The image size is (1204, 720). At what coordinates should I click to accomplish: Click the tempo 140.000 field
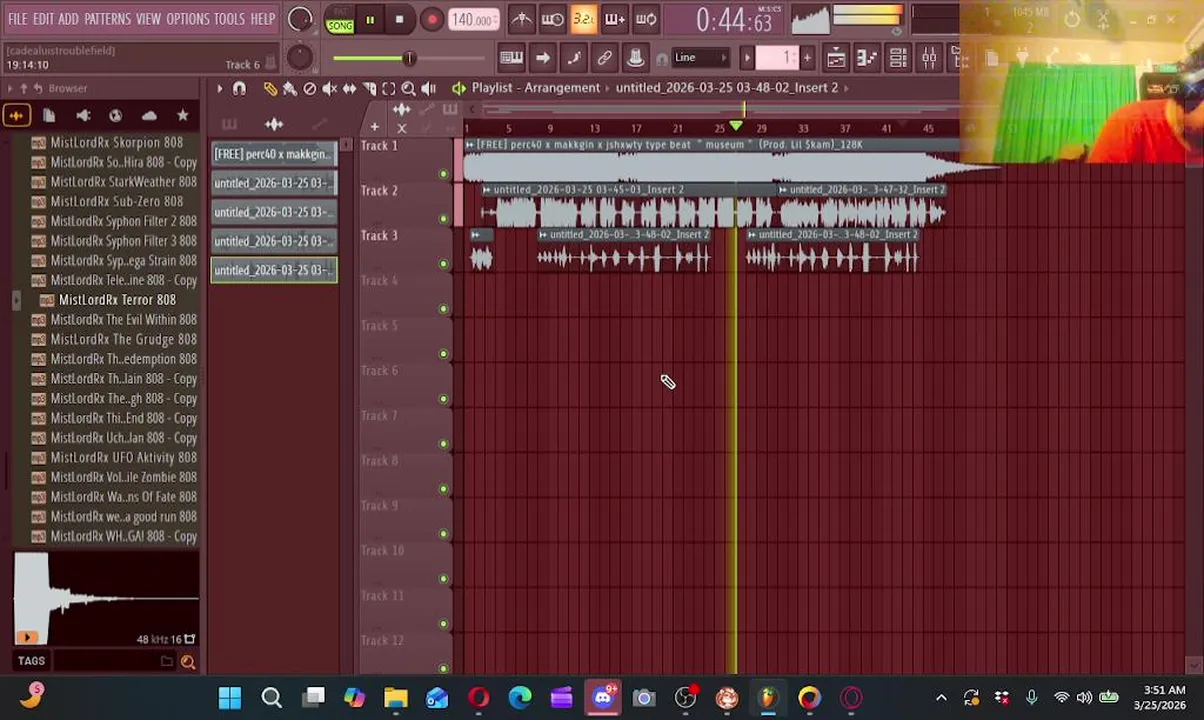pyautogui.click(x=473, y=20)
